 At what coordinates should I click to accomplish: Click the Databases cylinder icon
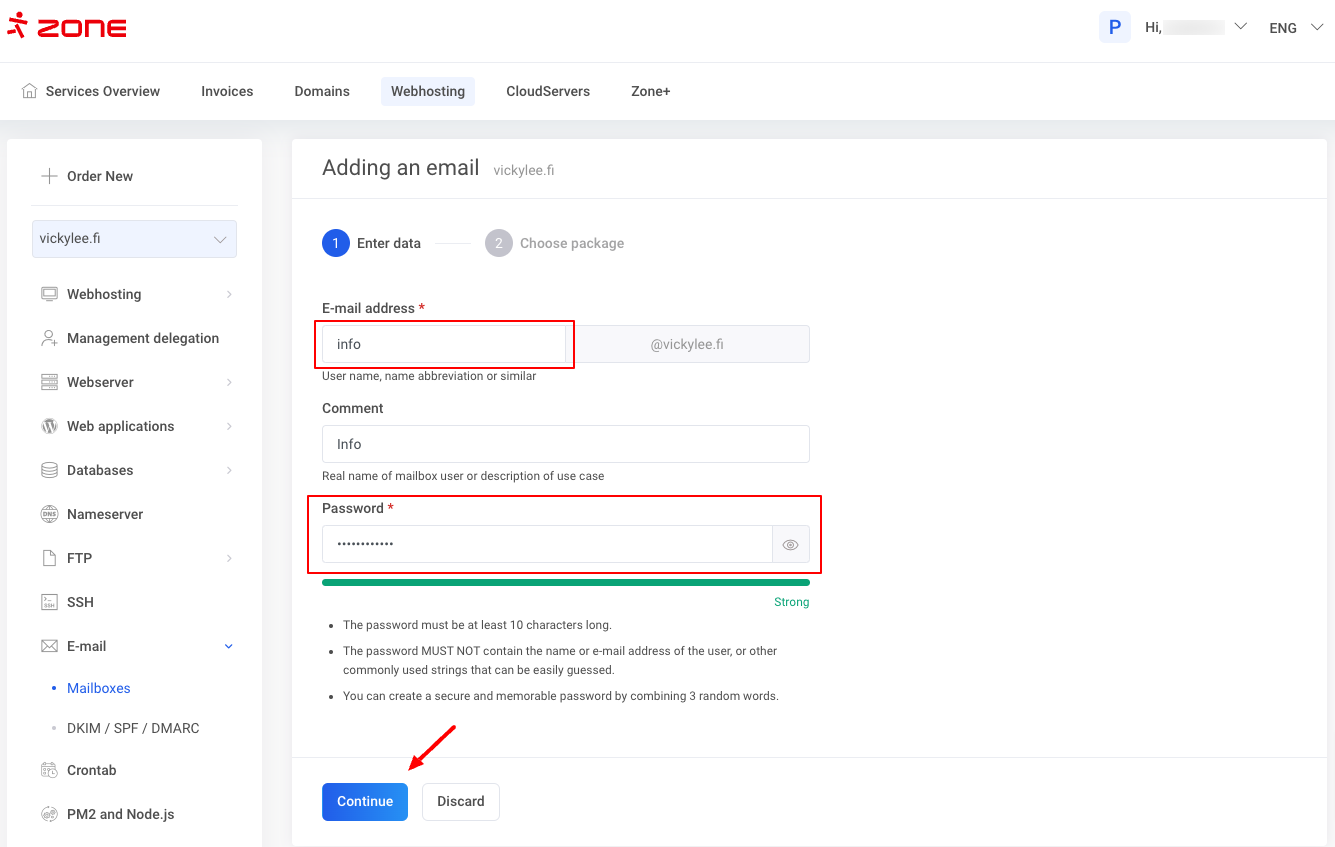pos(49,470)
